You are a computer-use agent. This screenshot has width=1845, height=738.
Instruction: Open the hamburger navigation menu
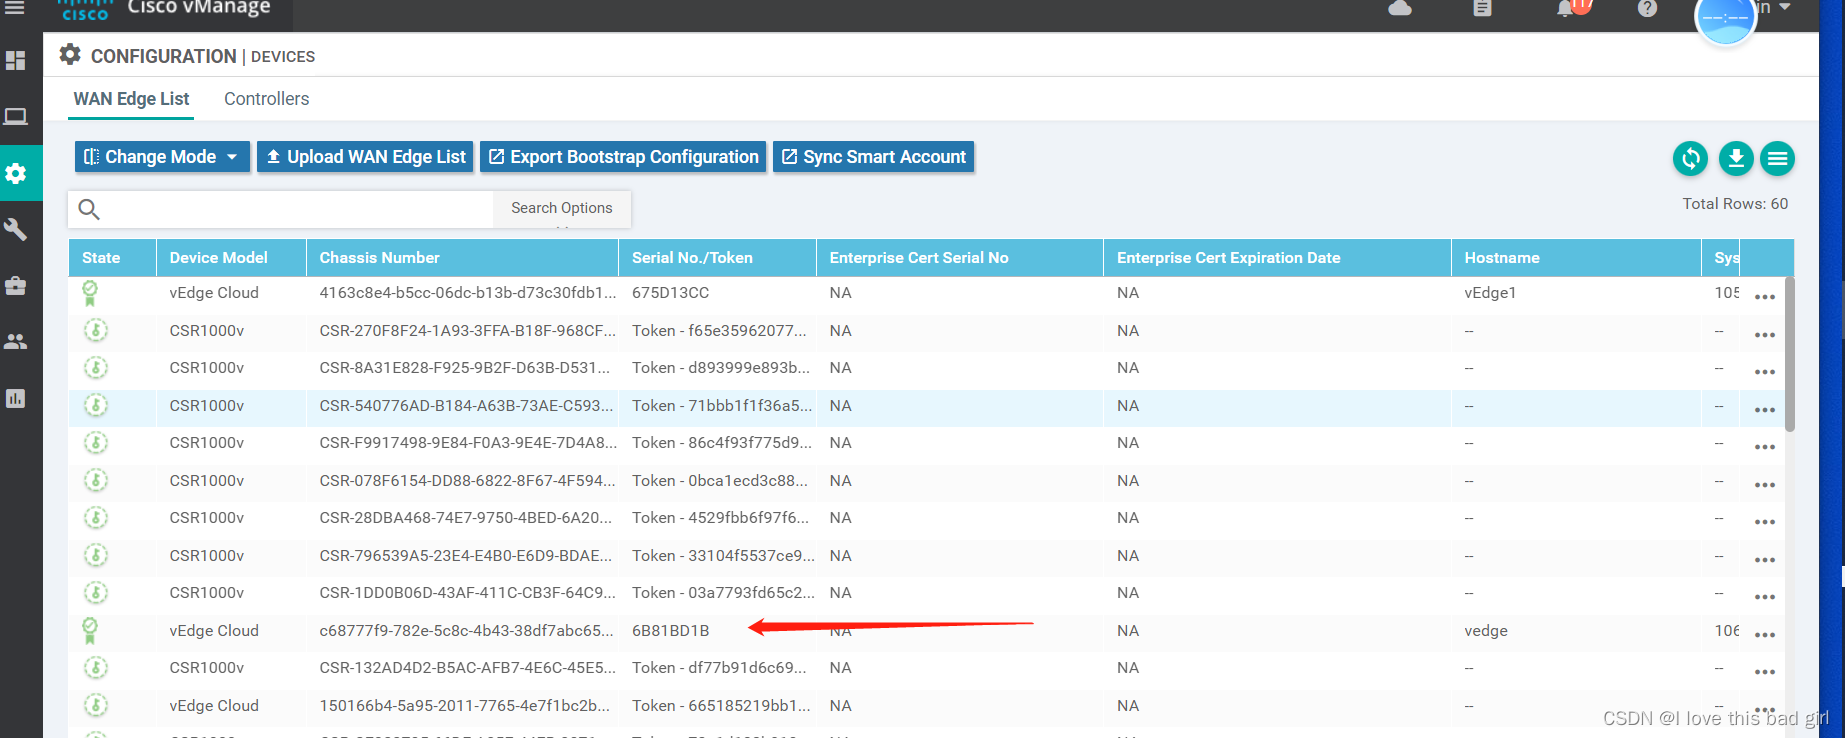click(15, 8)
